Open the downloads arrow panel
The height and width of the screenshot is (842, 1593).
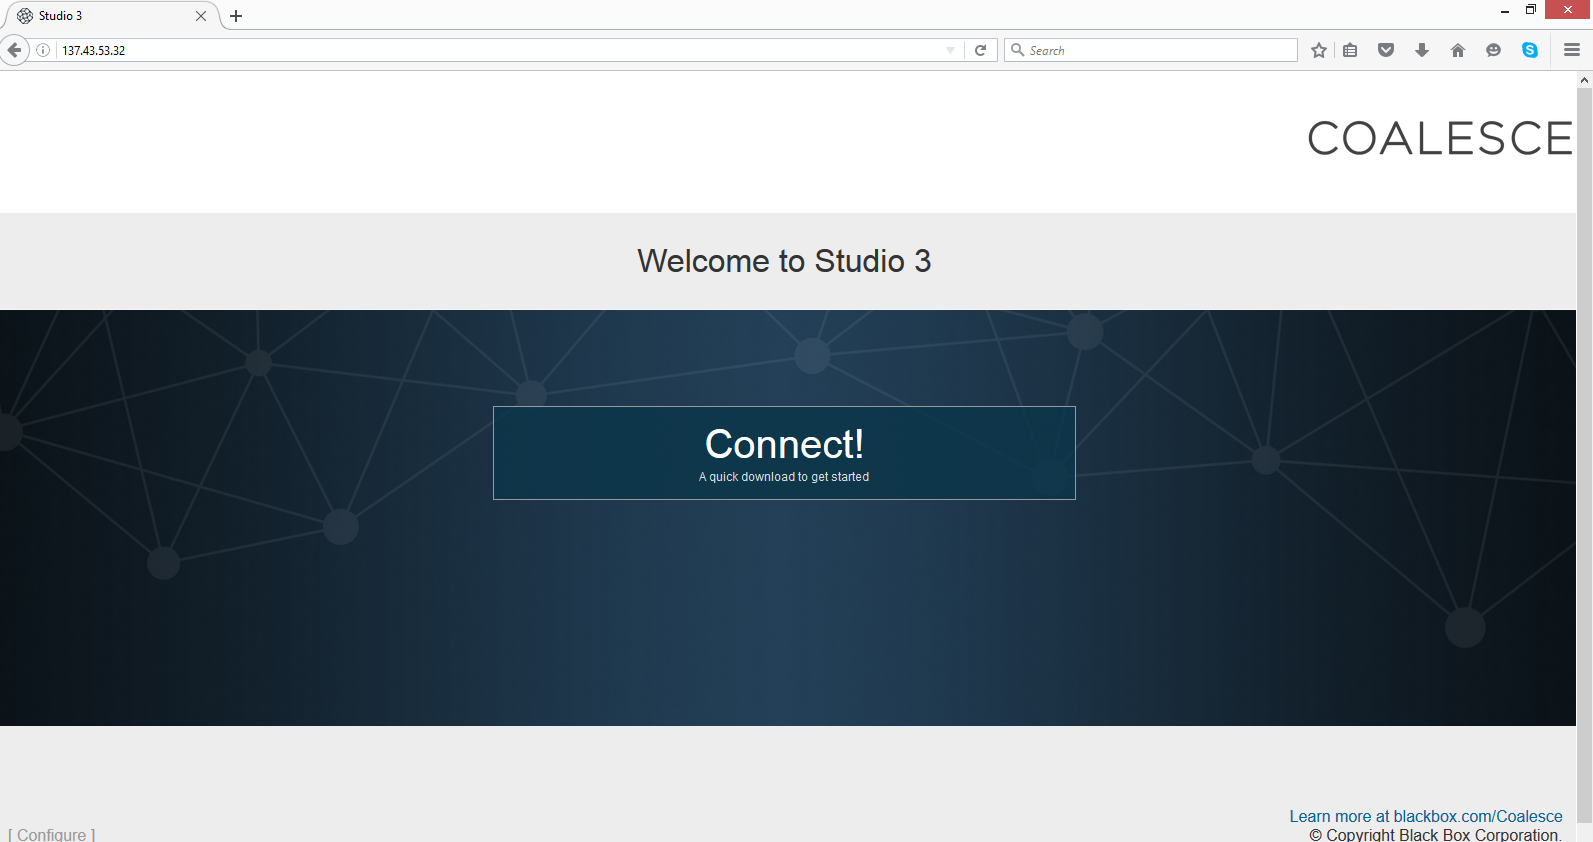pos(1422,50)
